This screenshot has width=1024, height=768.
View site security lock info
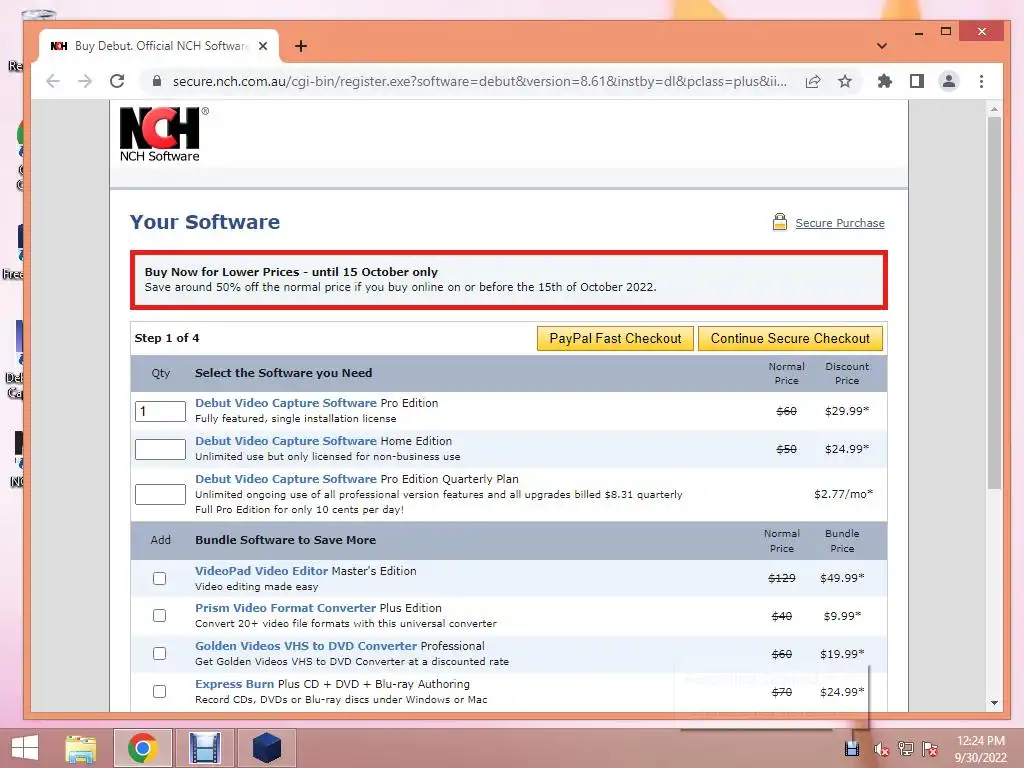[x=156, y=81]
